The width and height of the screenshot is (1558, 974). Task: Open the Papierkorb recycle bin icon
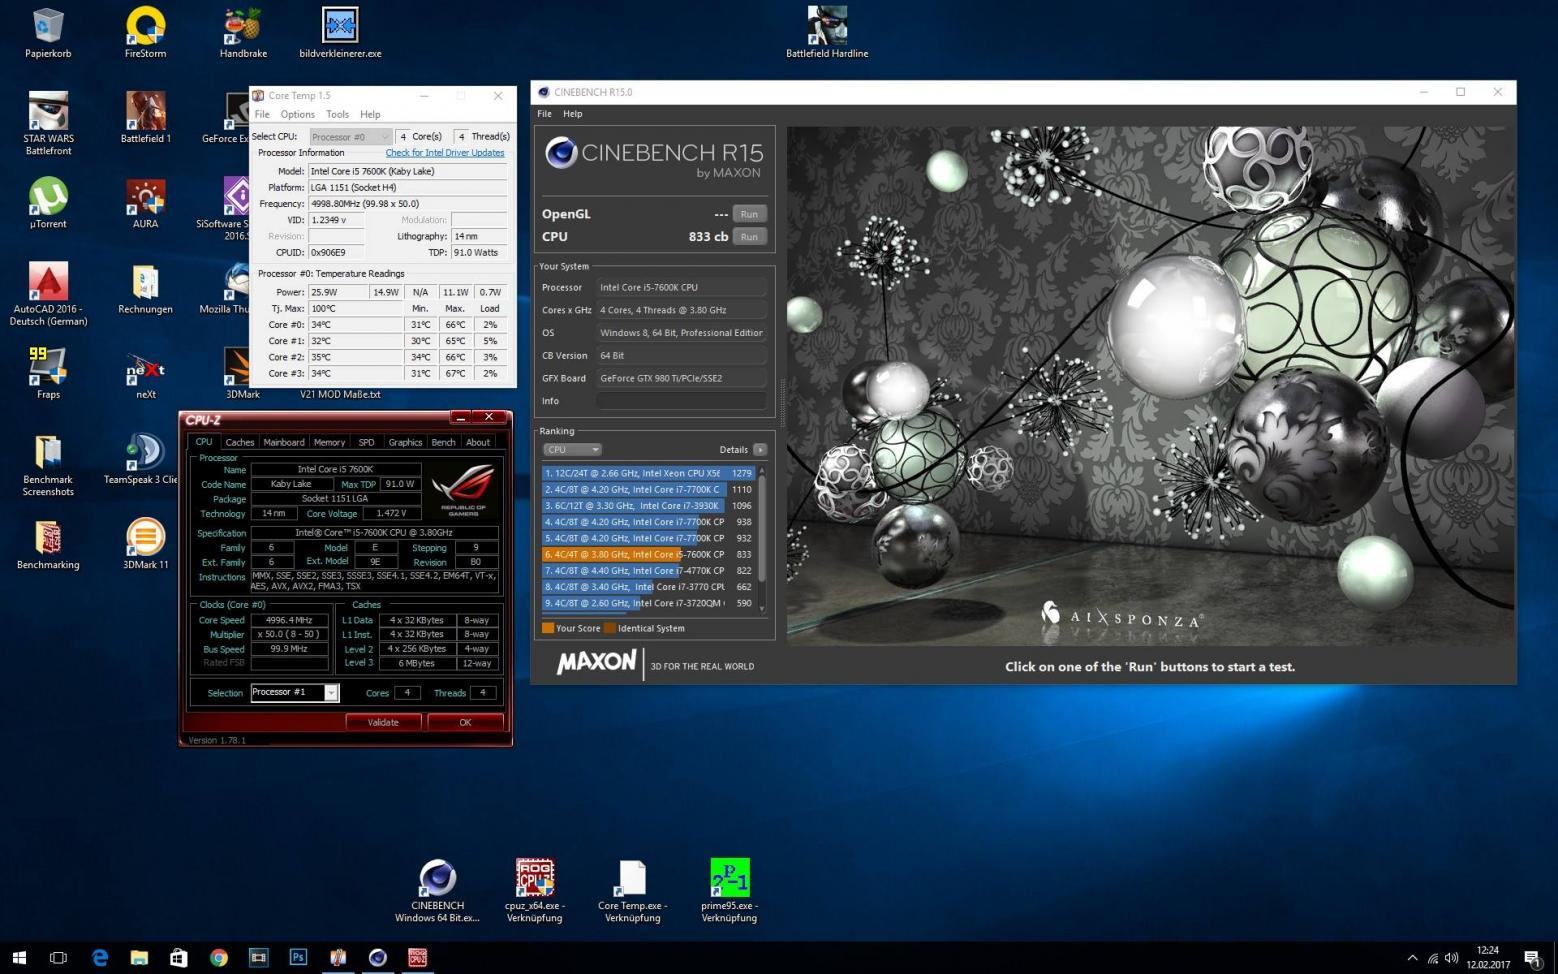point(48,33)
